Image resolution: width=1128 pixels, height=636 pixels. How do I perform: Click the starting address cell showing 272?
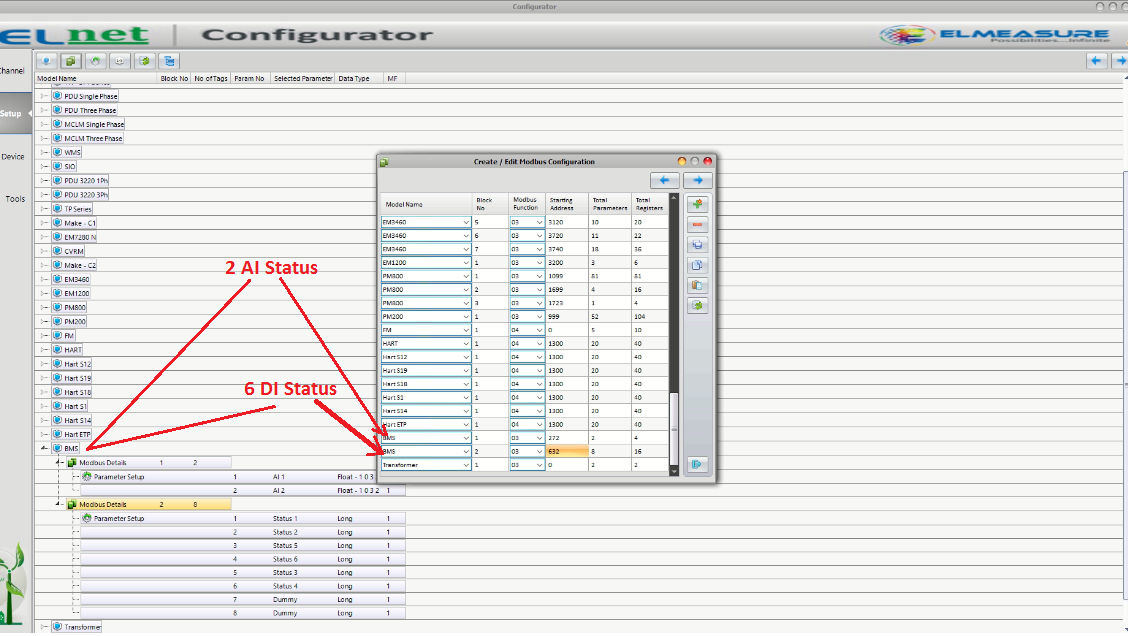click(x=567, y=438)
